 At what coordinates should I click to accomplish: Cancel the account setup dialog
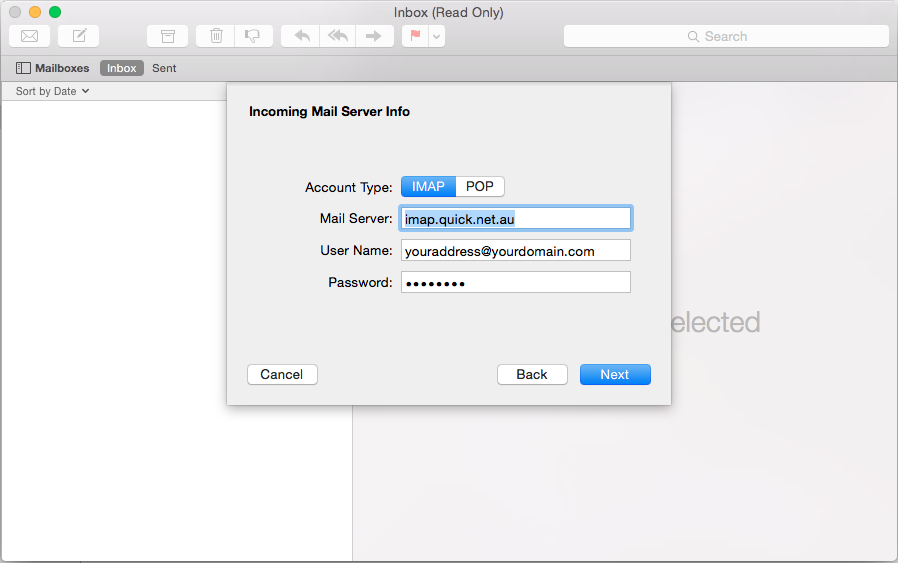(x=282, y=375)
